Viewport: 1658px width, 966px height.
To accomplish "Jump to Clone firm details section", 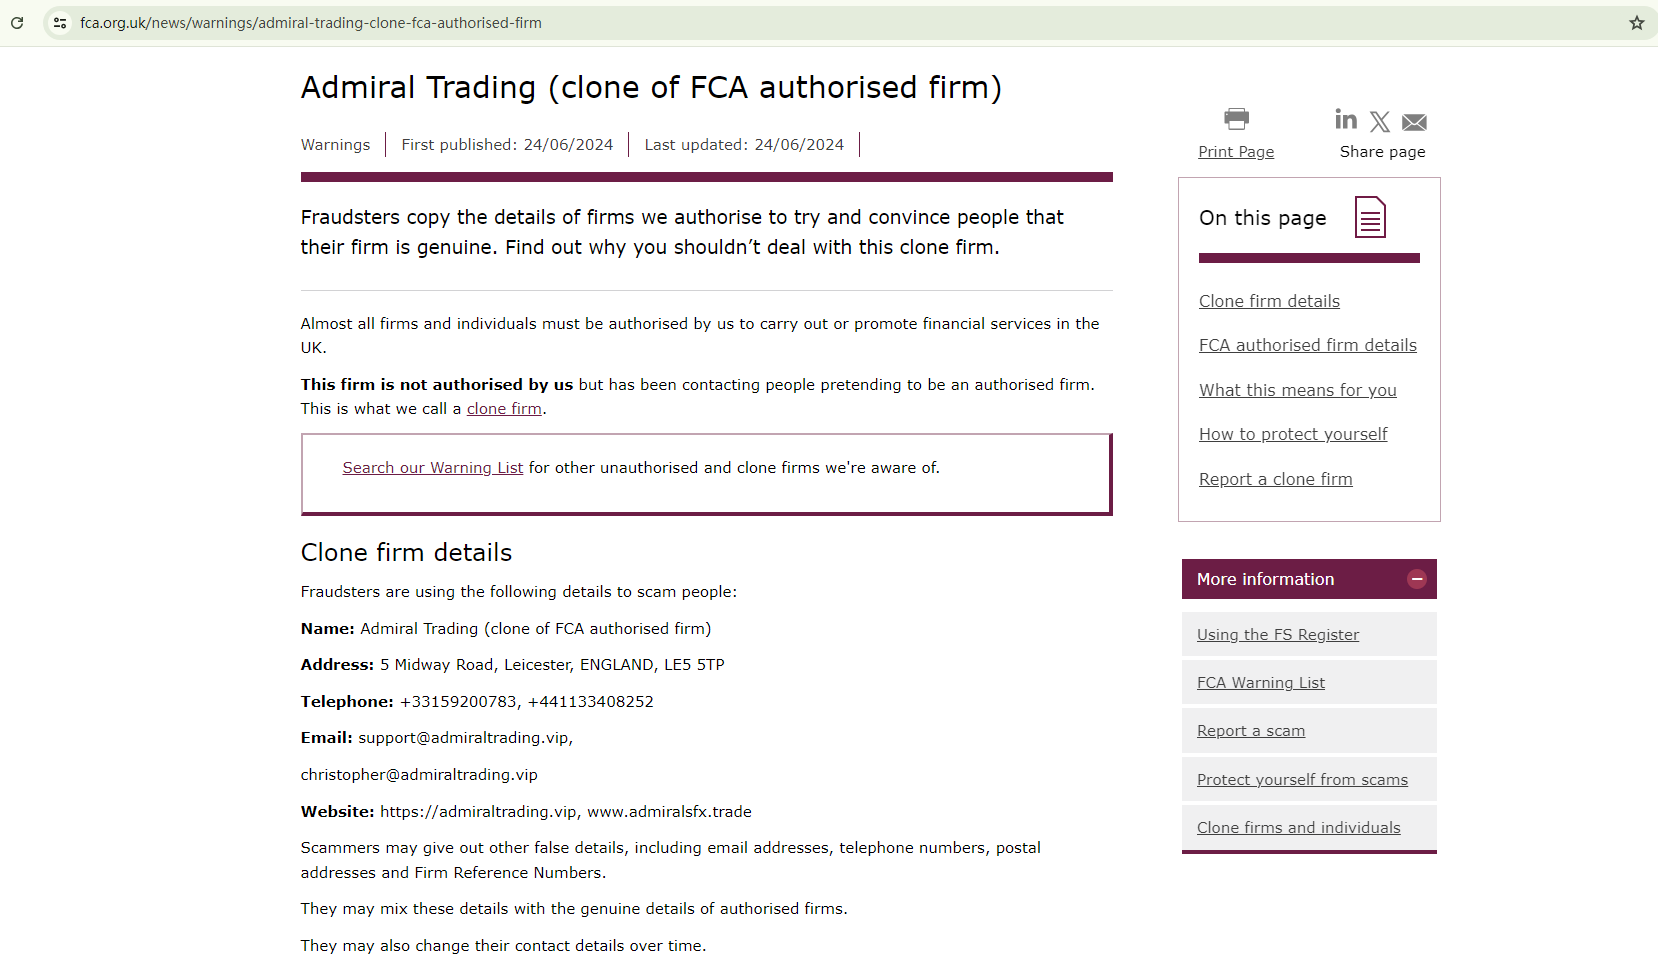I will point(1269,301).
